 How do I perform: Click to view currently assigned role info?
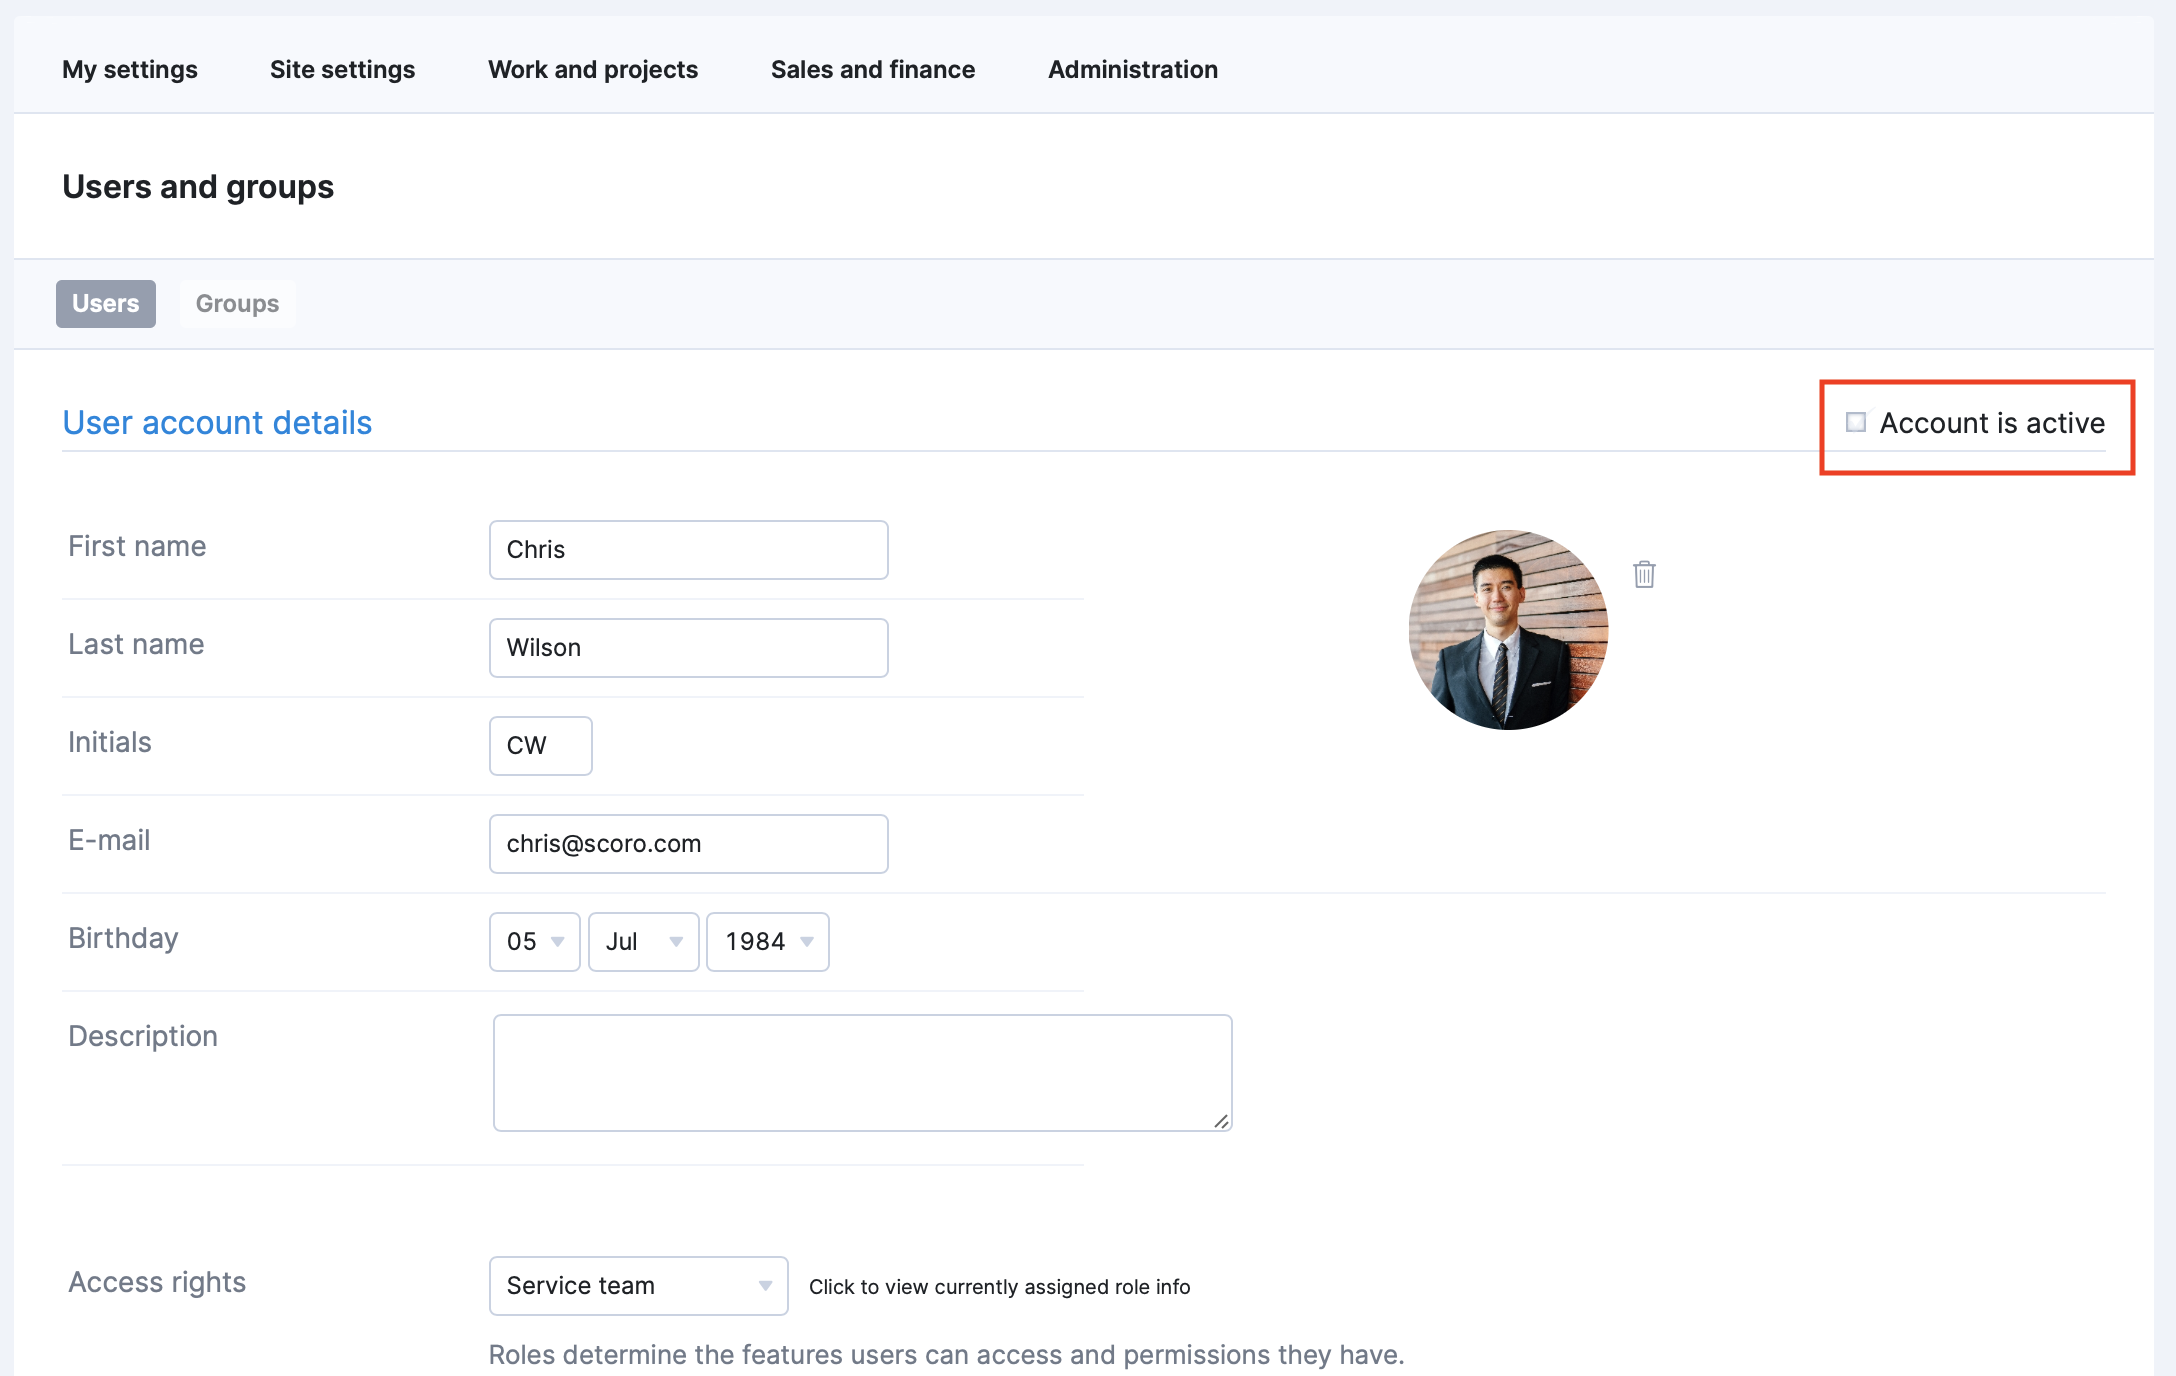[999, 1287]
